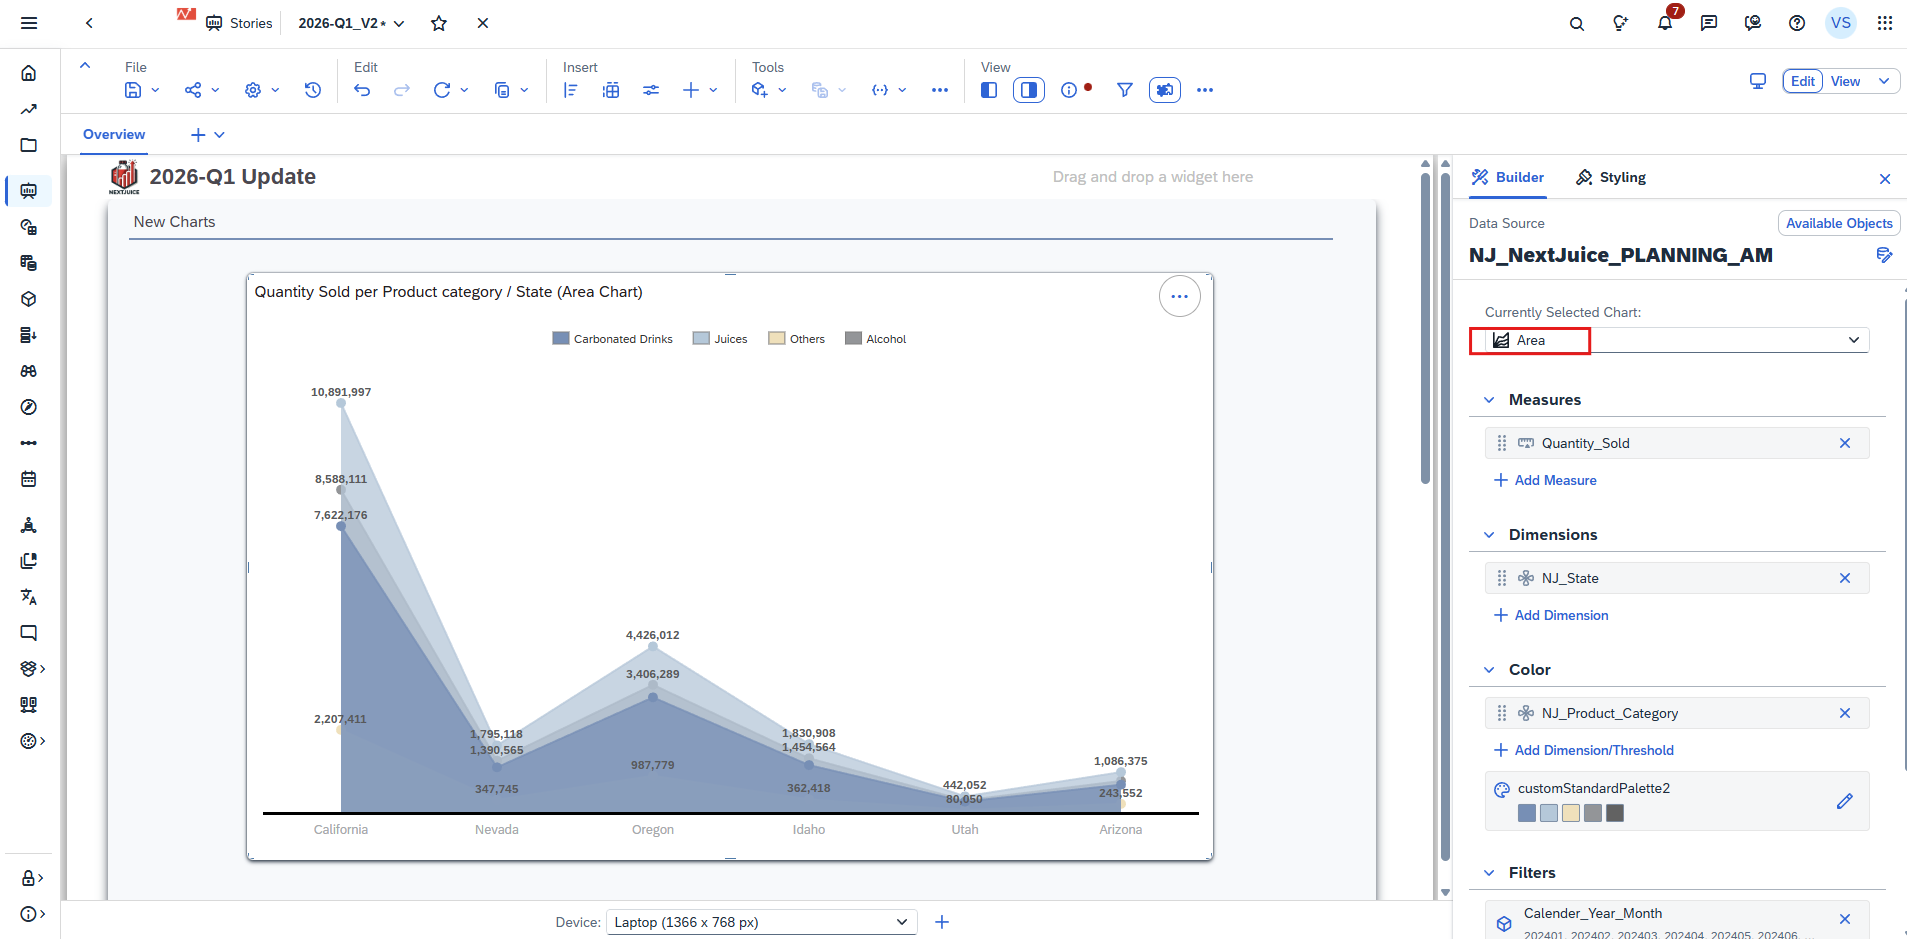Toggle the left side panel view icon
The width and height of the screenshot is (1907, 939).
point(989,90)
